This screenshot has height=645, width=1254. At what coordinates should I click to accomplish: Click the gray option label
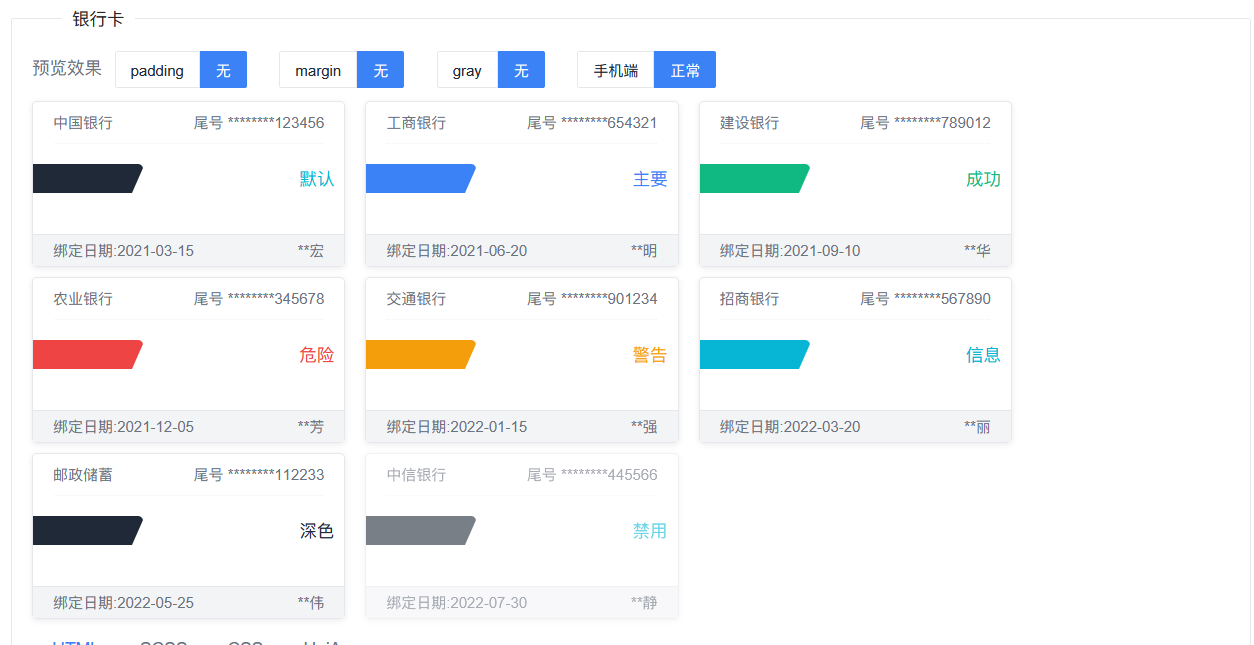click(467, 70)
